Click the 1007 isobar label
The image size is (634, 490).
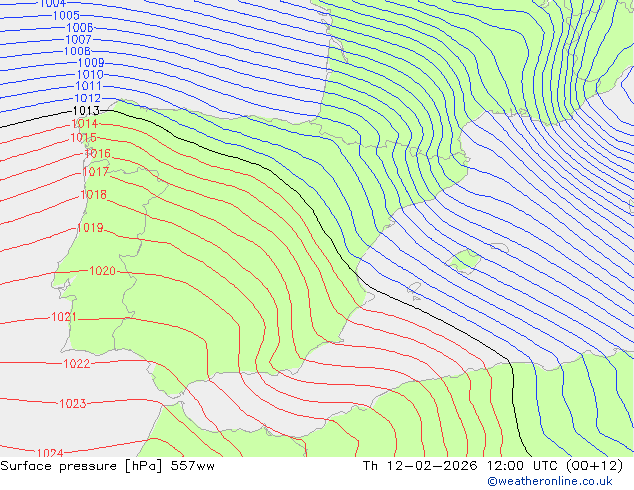78,40
